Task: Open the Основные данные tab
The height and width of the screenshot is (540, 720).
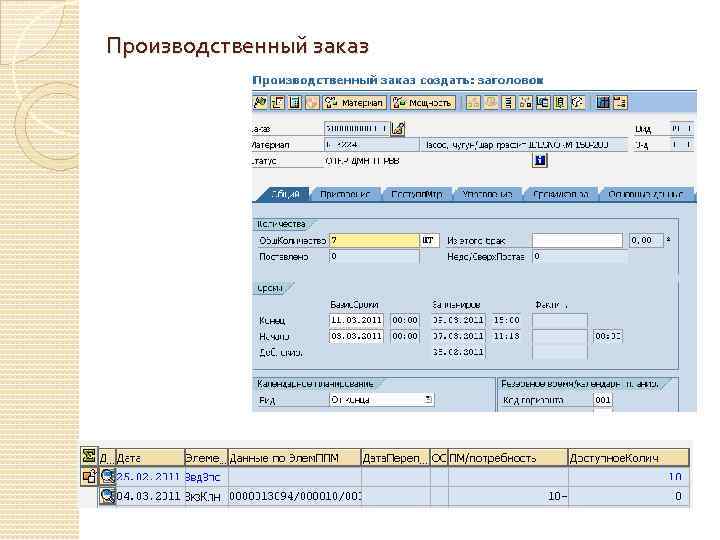Action: pyautogui.click(x=646, y=194)
